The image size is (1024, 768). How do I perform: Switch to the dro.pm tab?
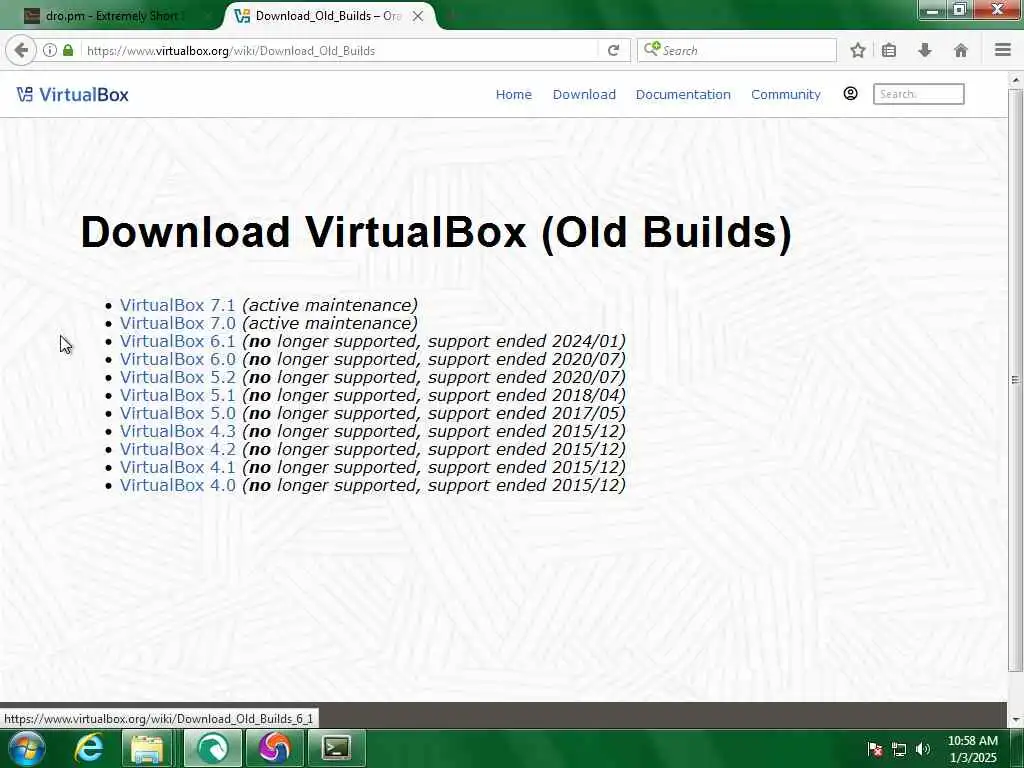[111, 16]
